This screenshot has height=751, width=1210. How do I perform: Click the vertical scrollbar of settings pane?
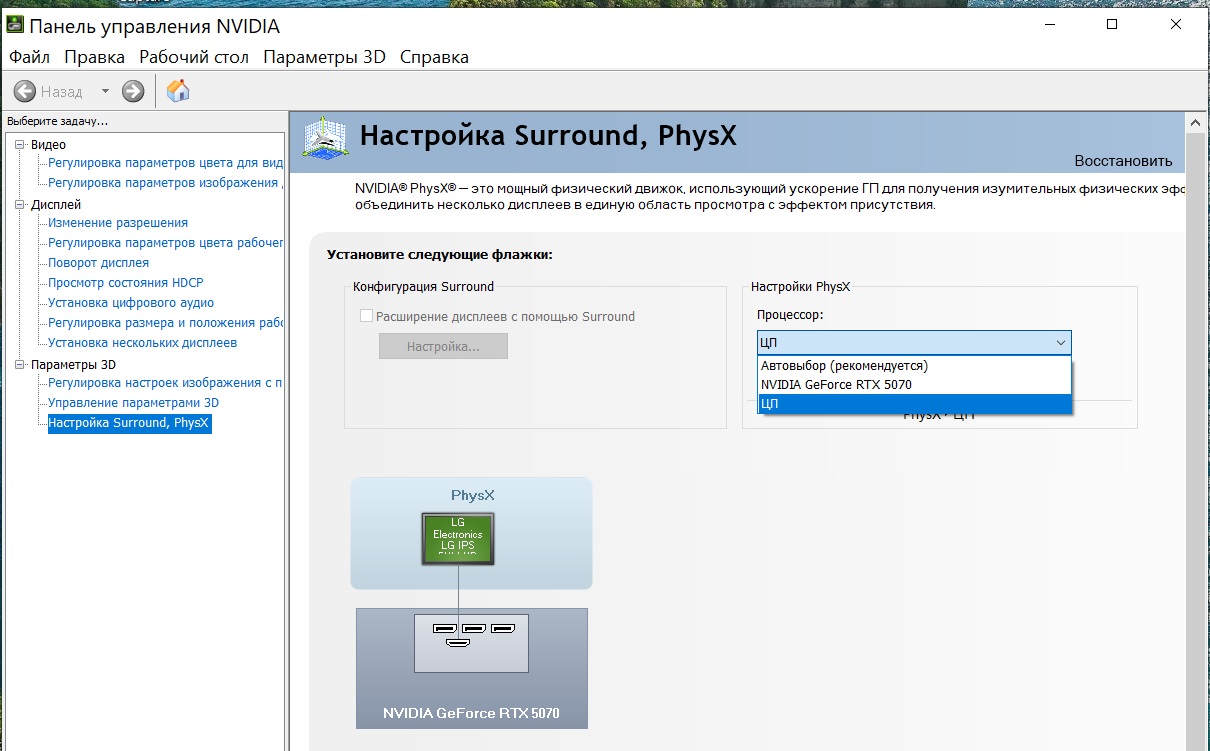pyautogui.click(x=1195, y=440)
